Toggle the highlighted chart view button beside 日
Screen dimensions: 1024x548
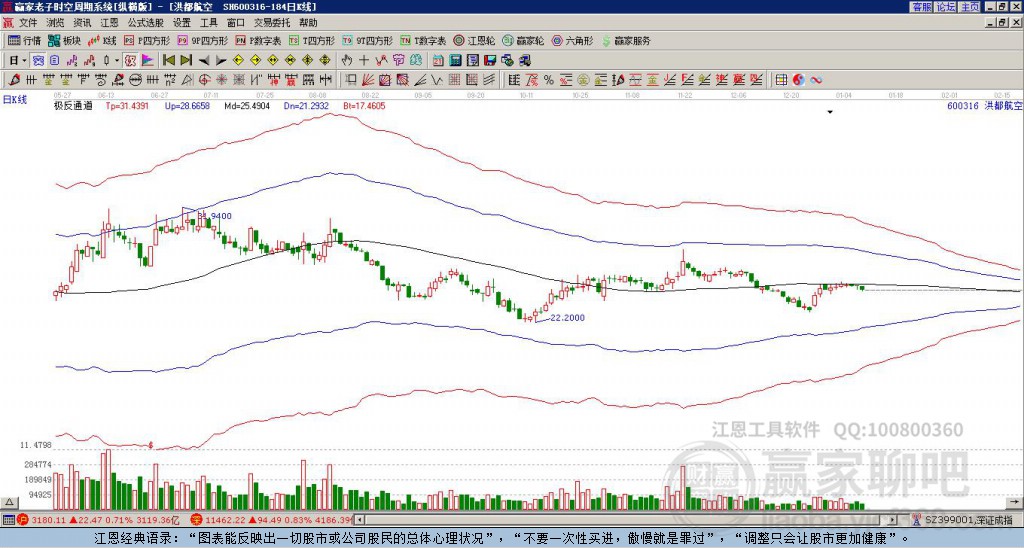(39, 60)
